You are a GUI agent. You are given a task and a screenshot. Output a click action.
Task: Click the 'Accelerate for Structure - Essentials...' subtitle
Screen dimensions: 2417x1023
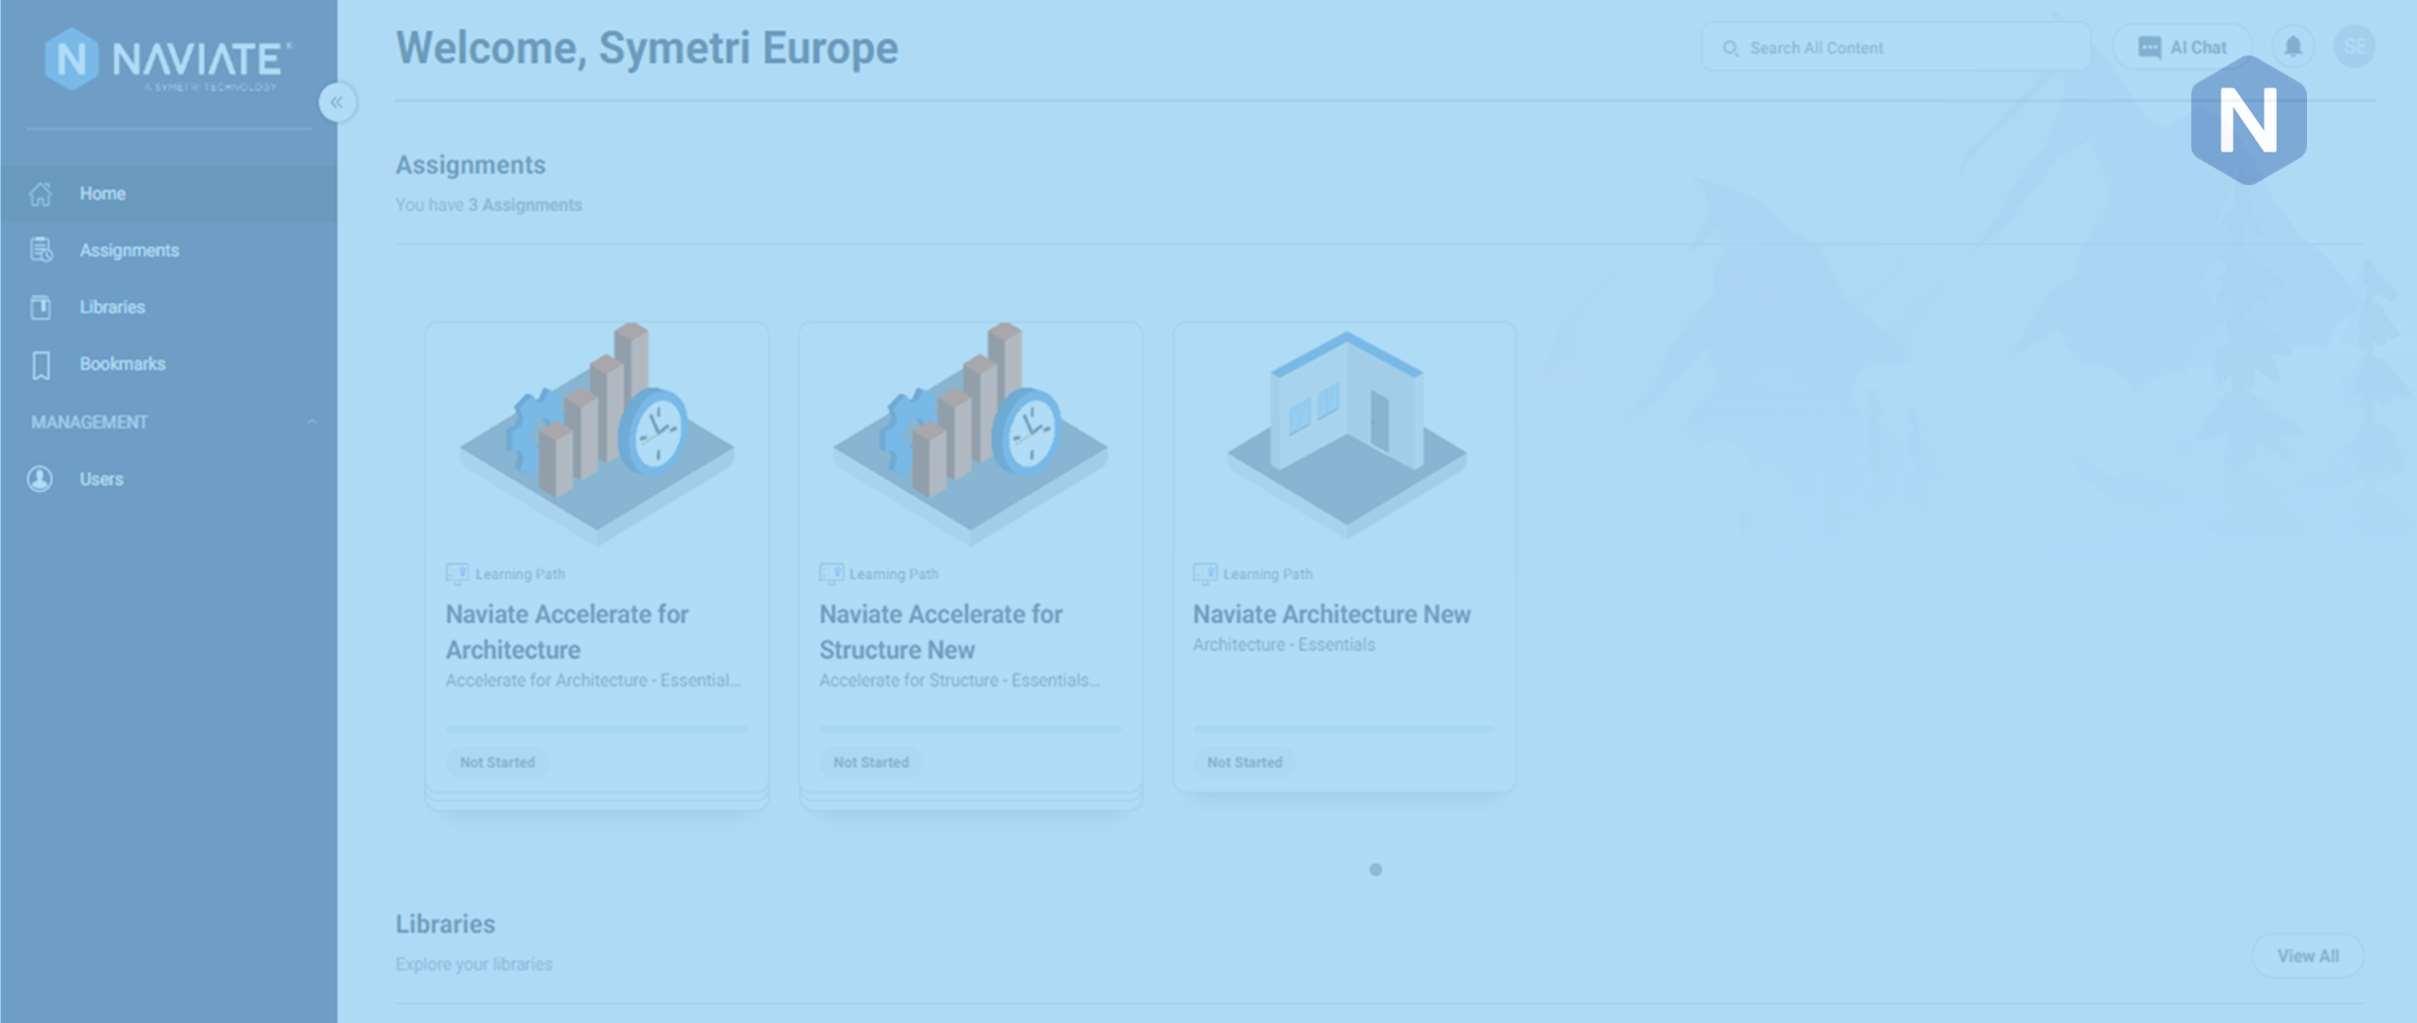(x=960, y=680)
